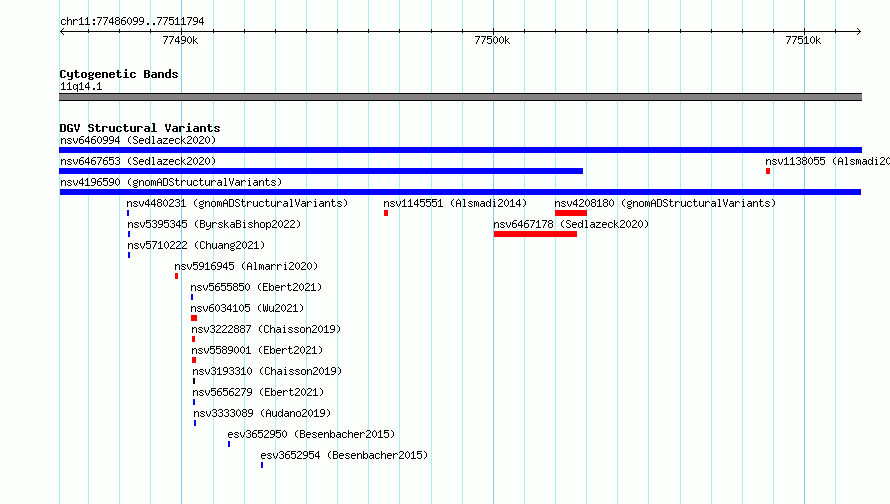Screen dimensions: 890x504
Task: Open nsv4208180 (gnomADStructuralVariants) label
Action: point(665,203)
